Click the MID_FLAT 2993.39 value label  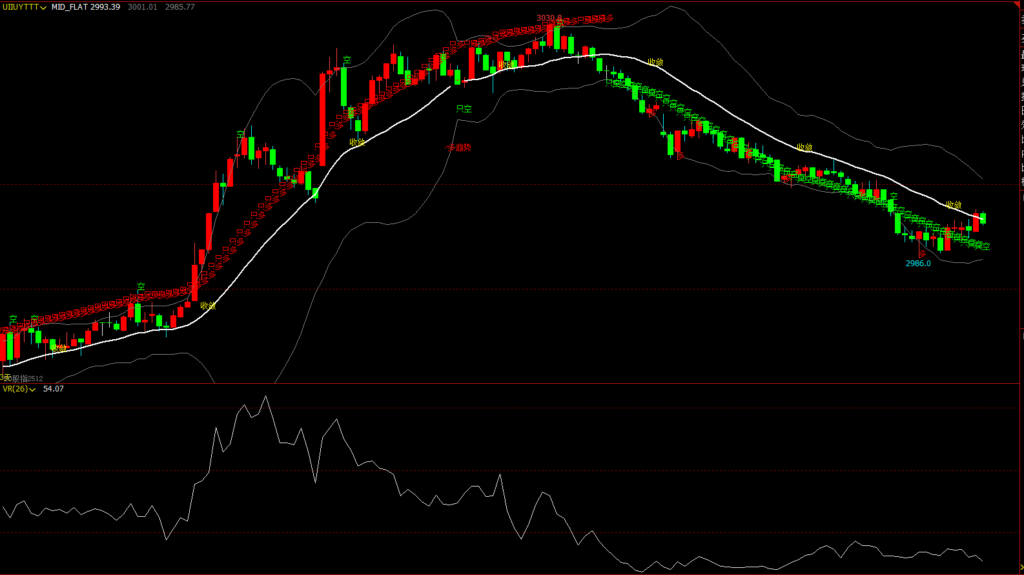[x=86, y=6]
